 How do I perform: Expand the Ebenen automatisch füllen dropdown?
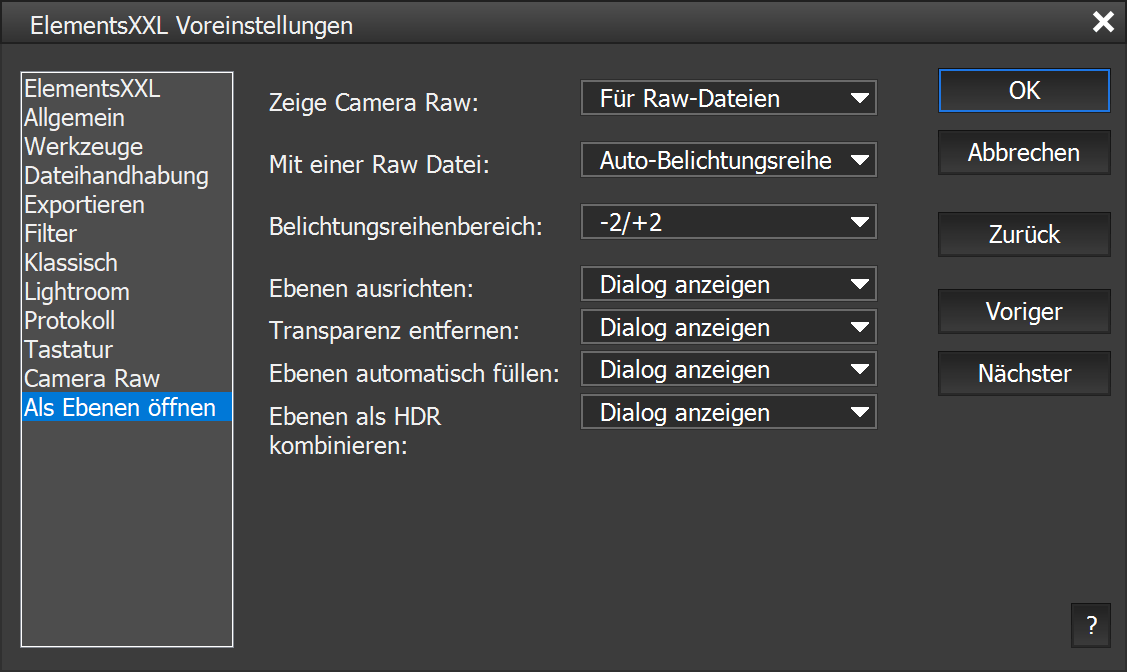pos(728,370)
